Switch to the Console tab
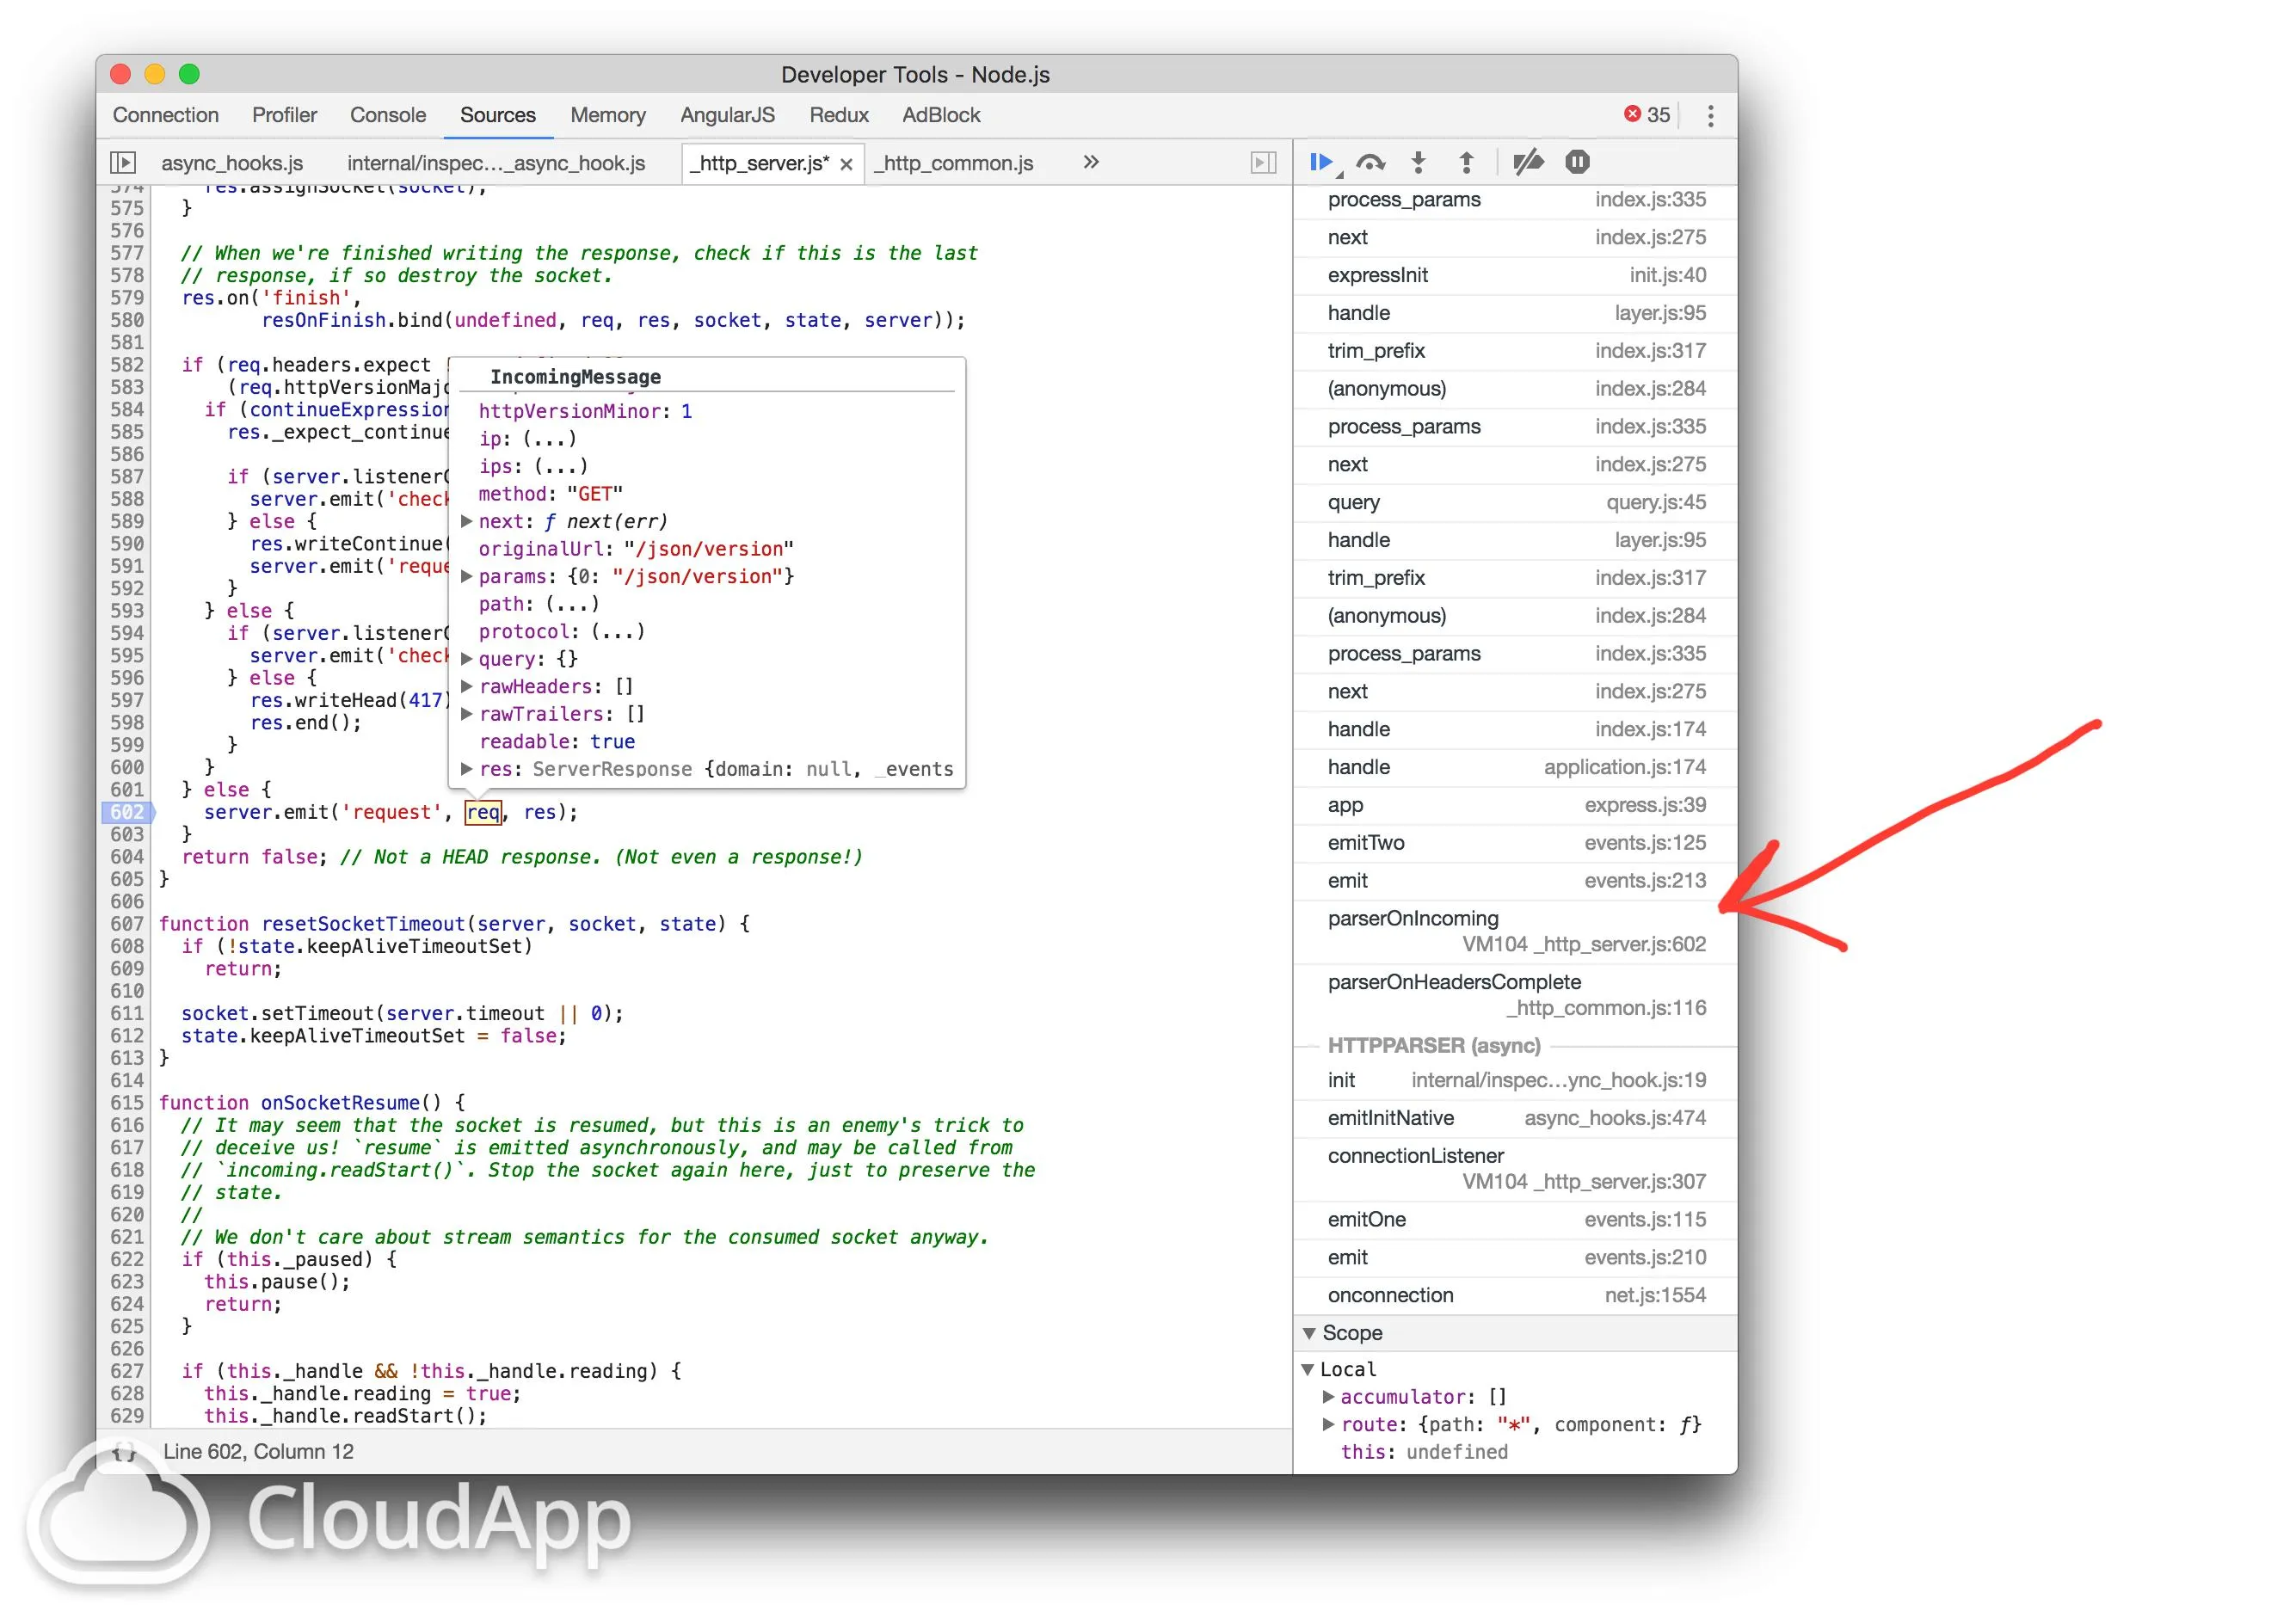Image resolution: width=2296 pixels, height=1611 pixels. click(387, 115)
